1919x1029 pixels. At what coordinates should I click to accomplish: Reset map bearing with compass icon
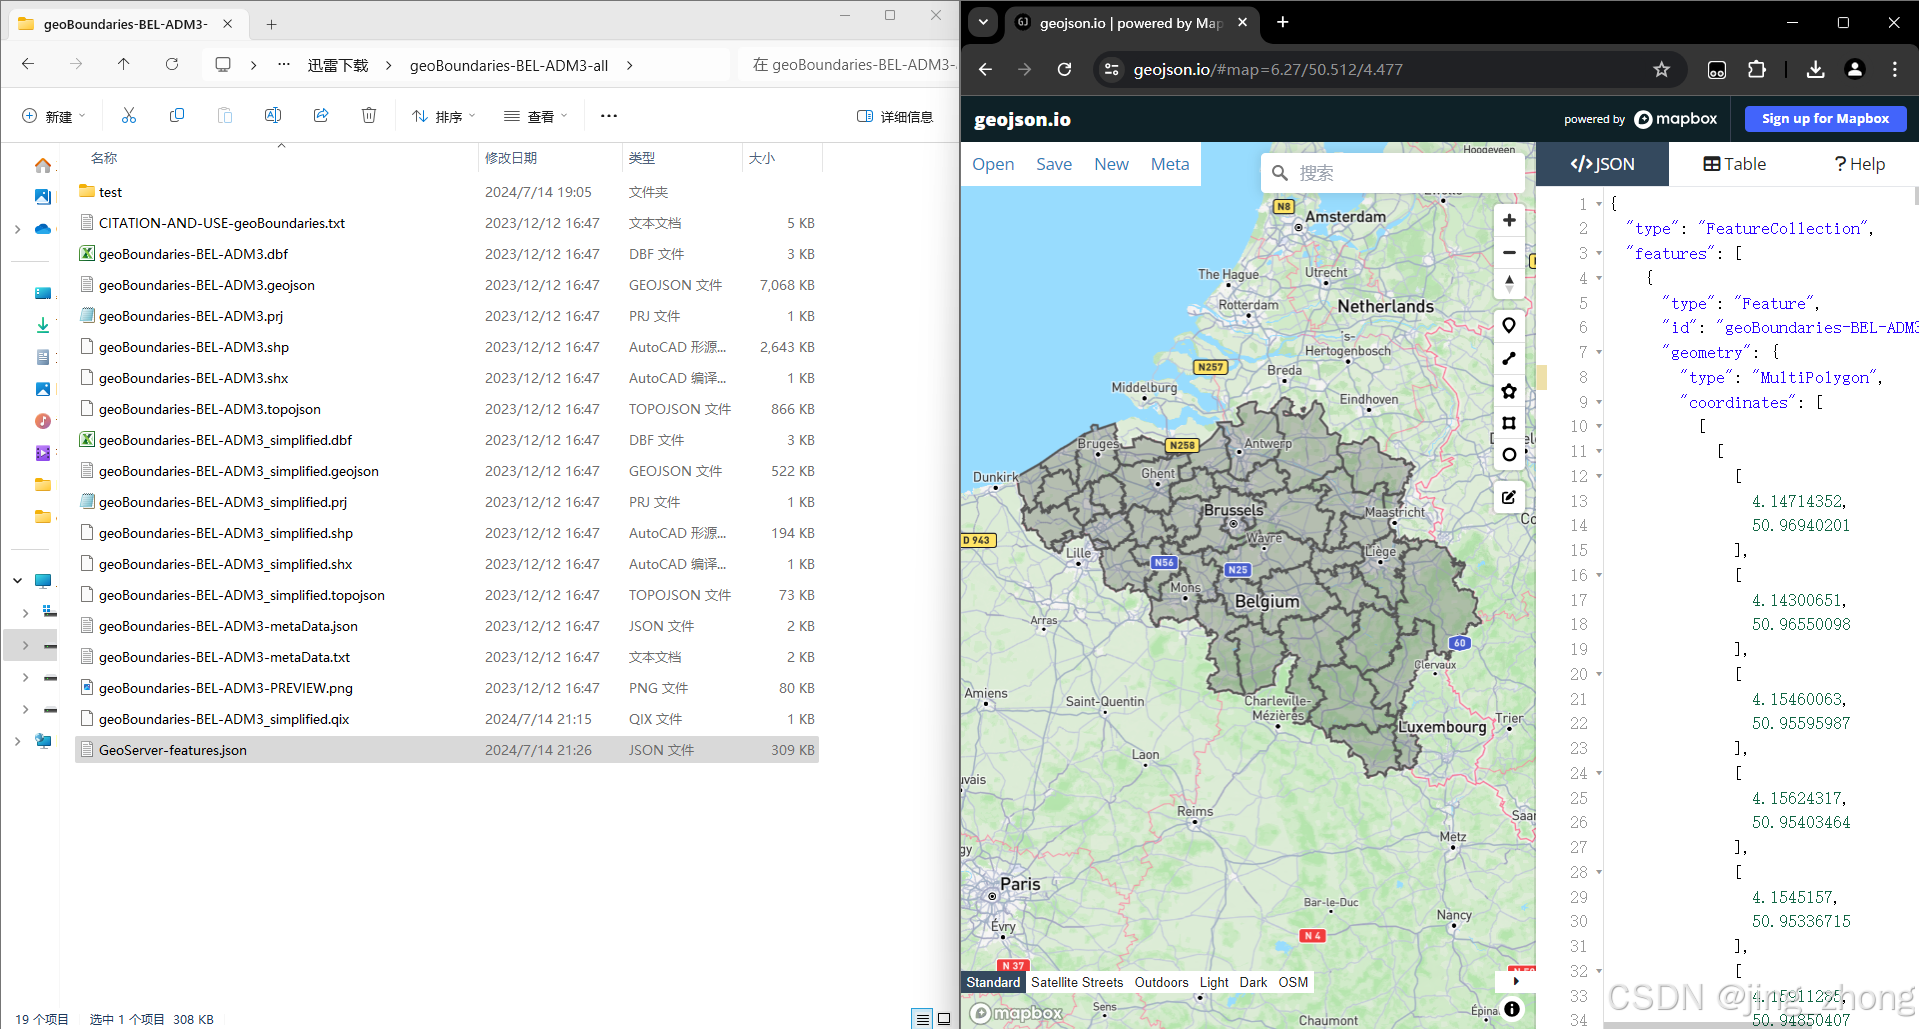(1509, 284)
